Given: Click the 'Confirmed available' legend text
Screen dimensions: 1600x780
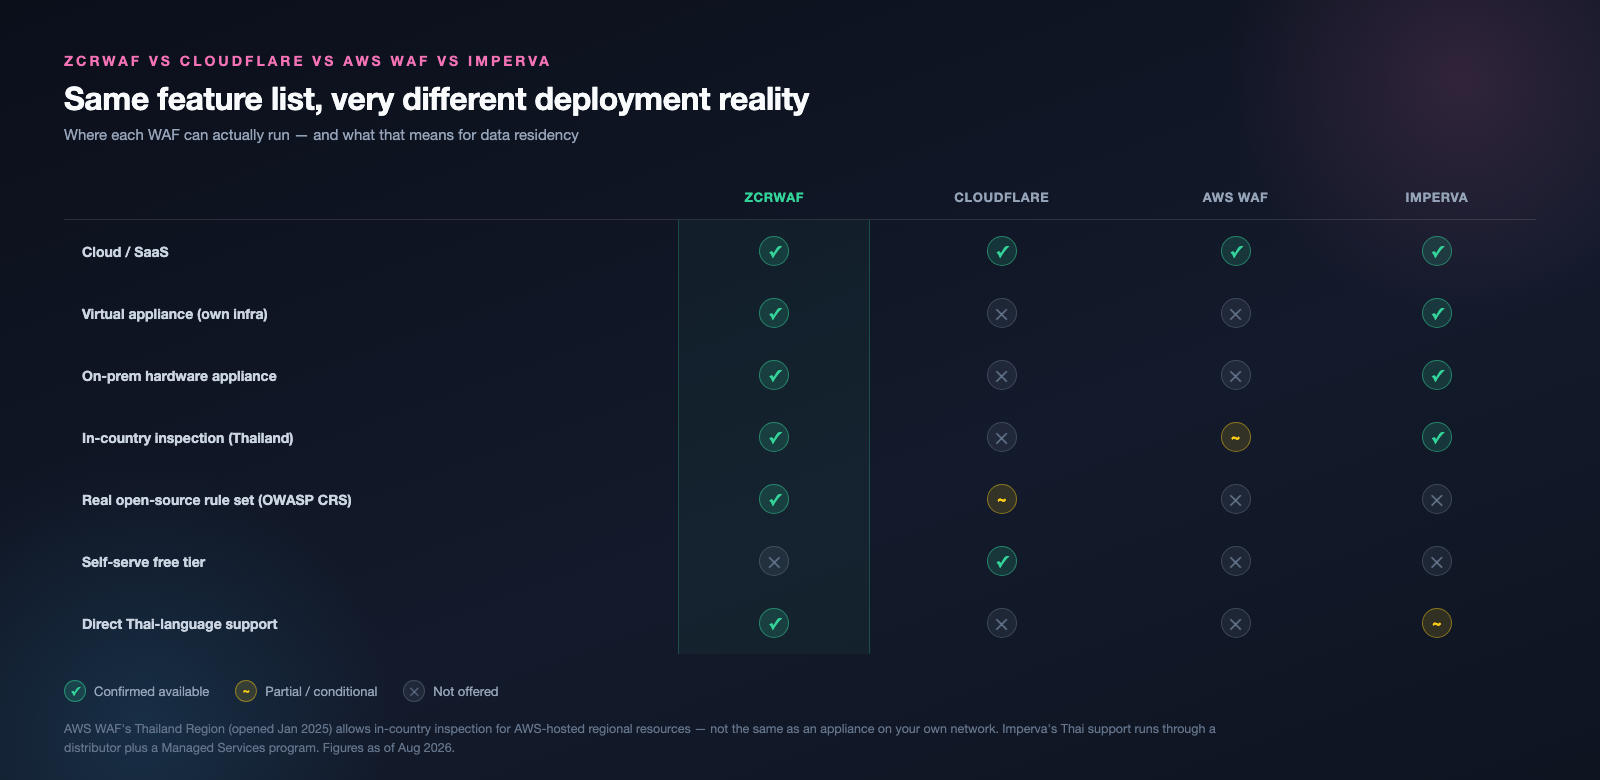Looking at the screenshot, I should coord(152,691).
